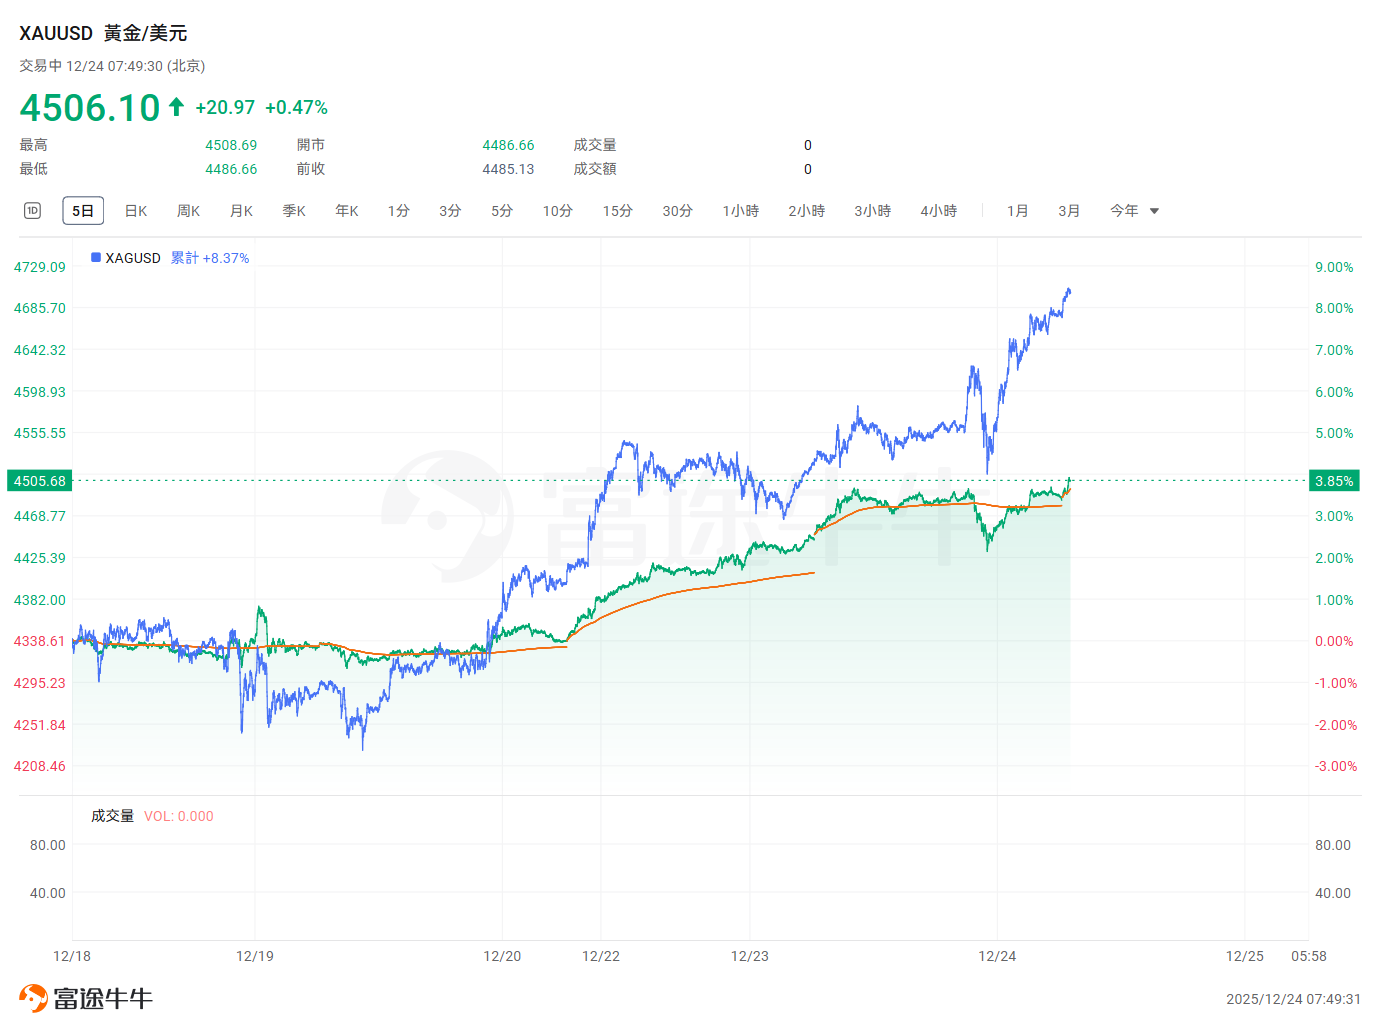This screenshot has height=1031, width=1381.
Task: Click the blue XAGUSD legend square
Action: point(96,258)
